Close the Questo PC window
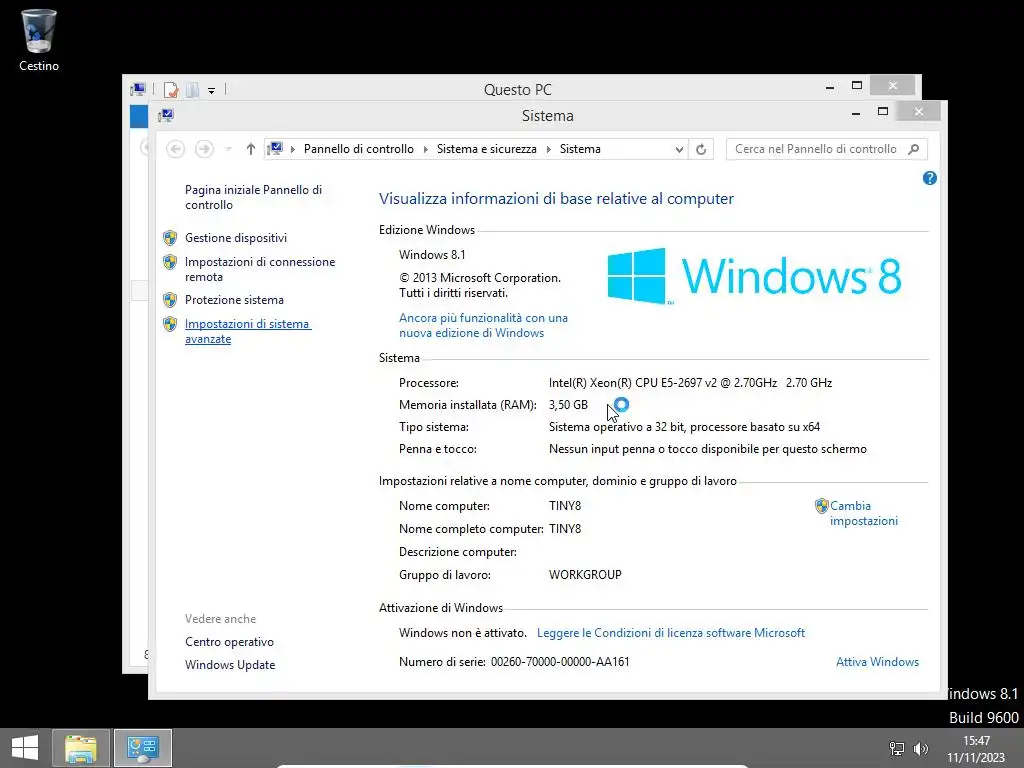The width and height of the screenshot is (1024, 768). point(893,86)
